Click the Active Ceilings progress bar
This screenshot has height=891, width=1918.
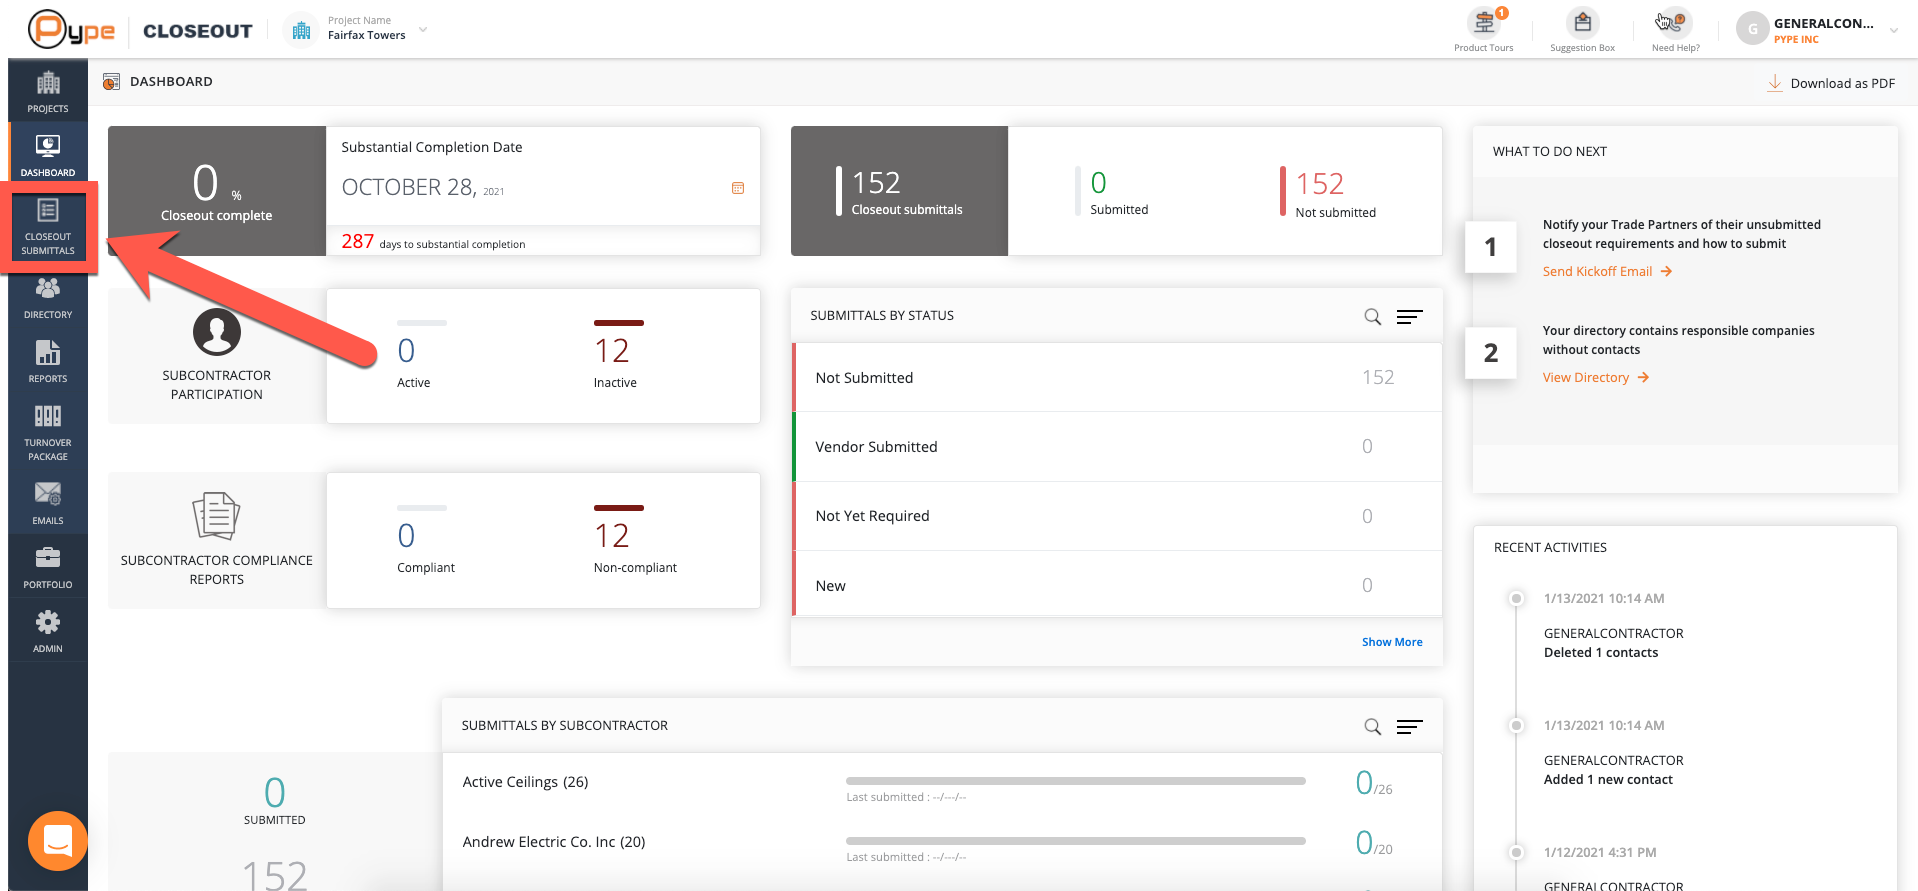click(x=1076, y=781)
